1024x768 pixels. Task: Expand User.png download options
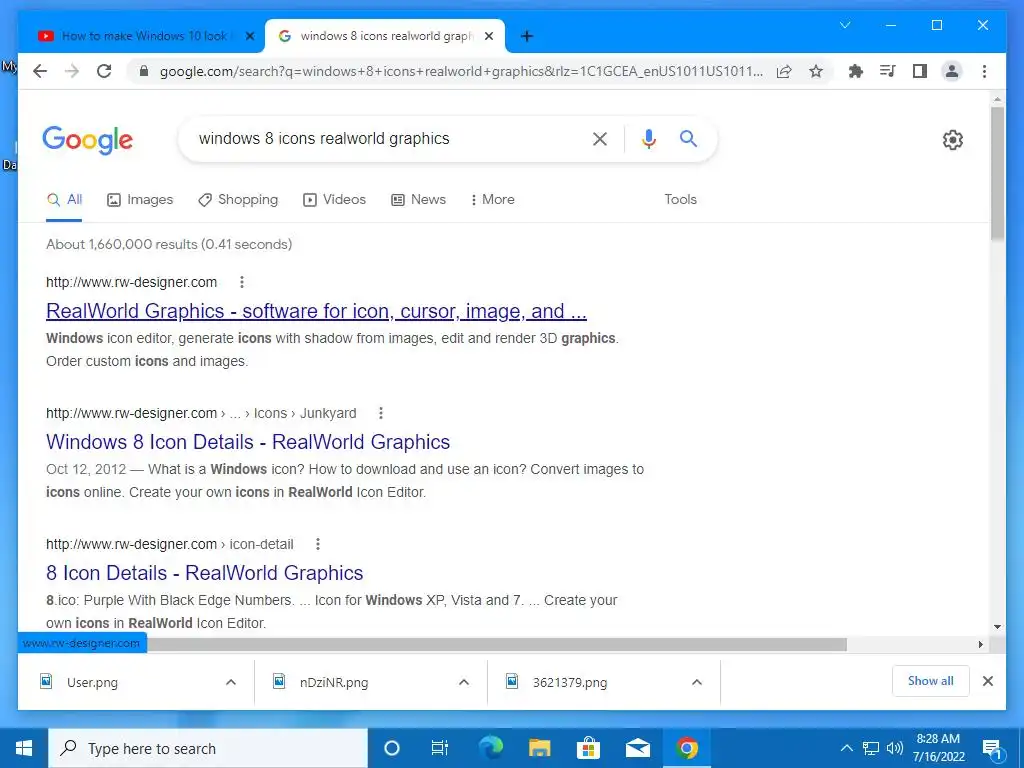231,682
